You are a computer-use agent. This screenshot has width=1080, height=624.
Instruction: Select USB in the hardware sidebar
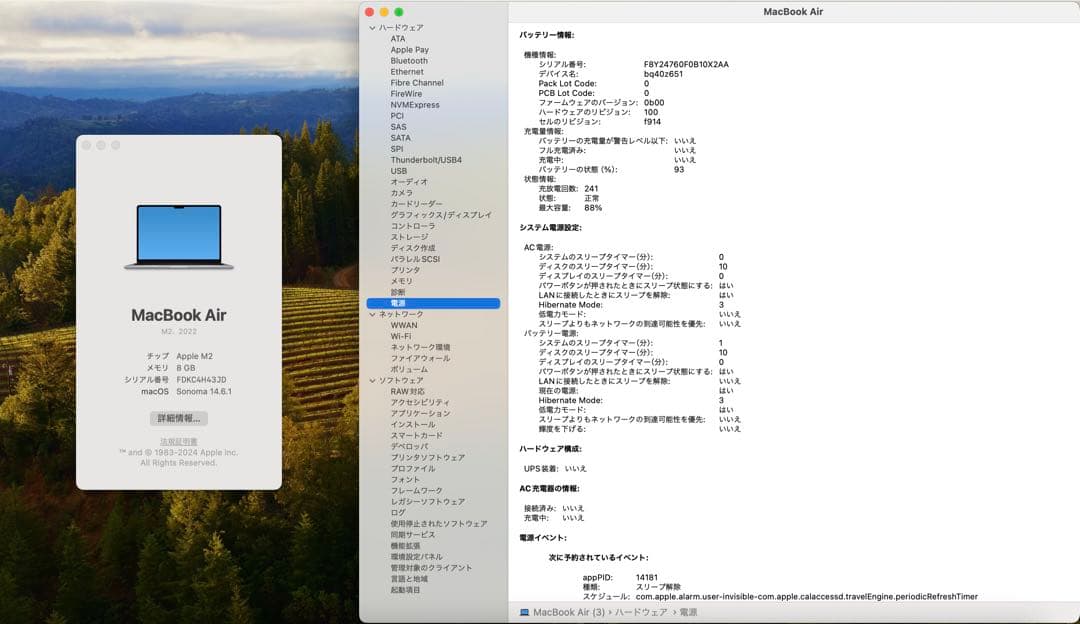click(398, 170)
